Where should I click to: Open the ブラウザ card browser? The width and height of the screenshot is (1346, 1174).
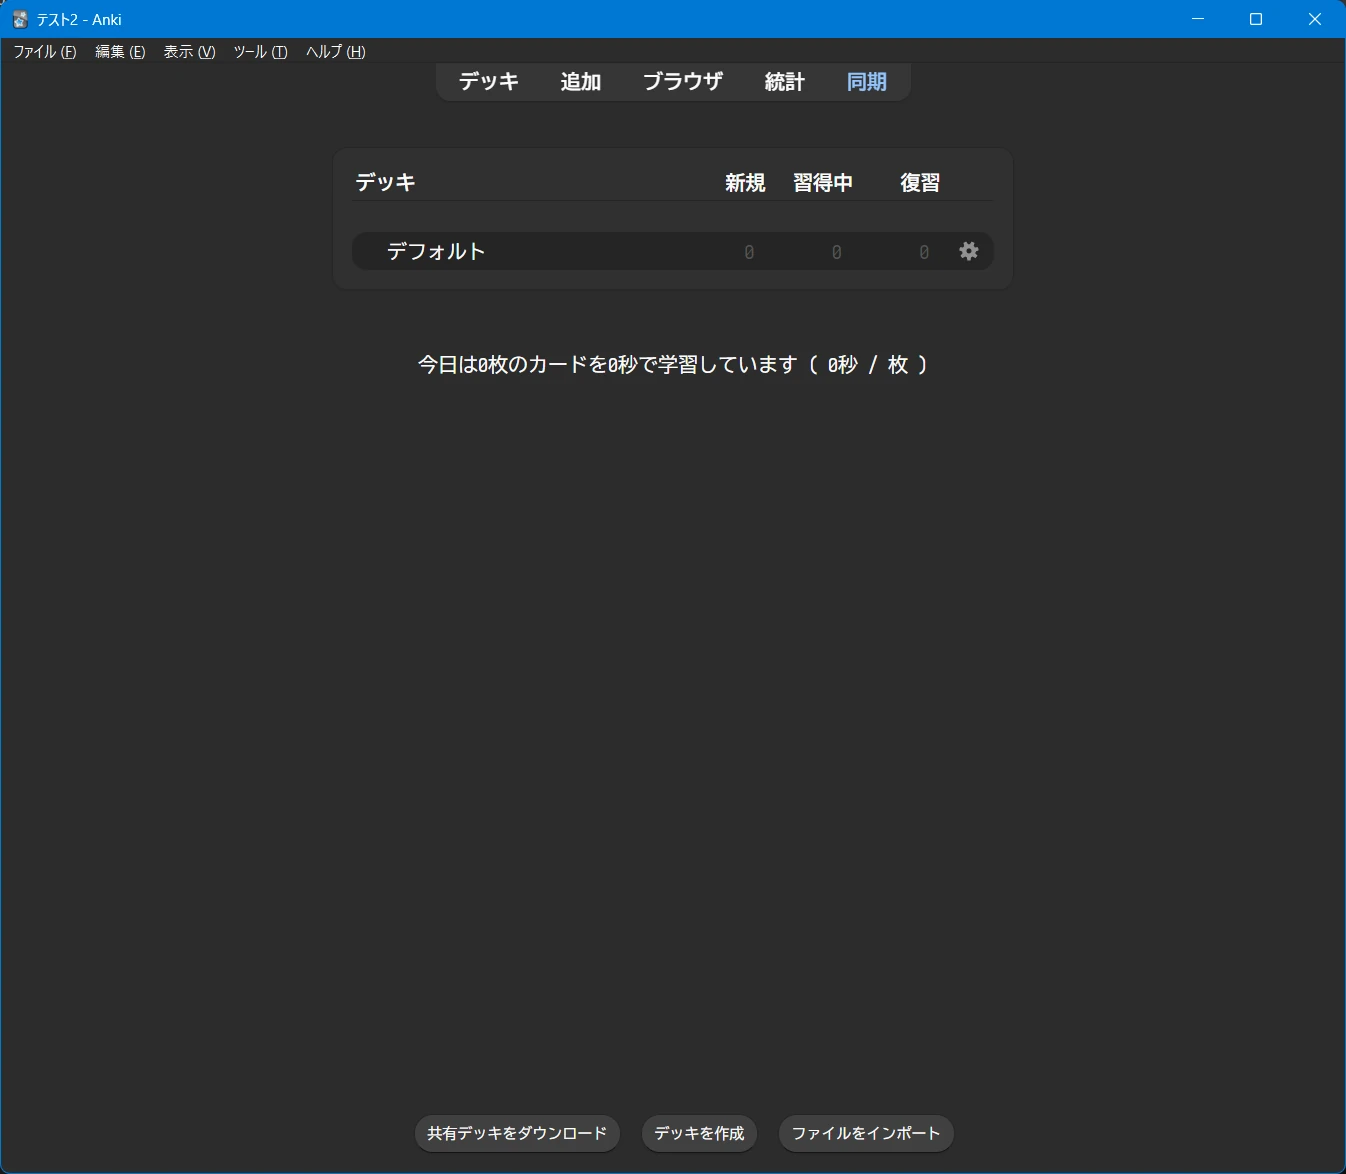point(682,82)
